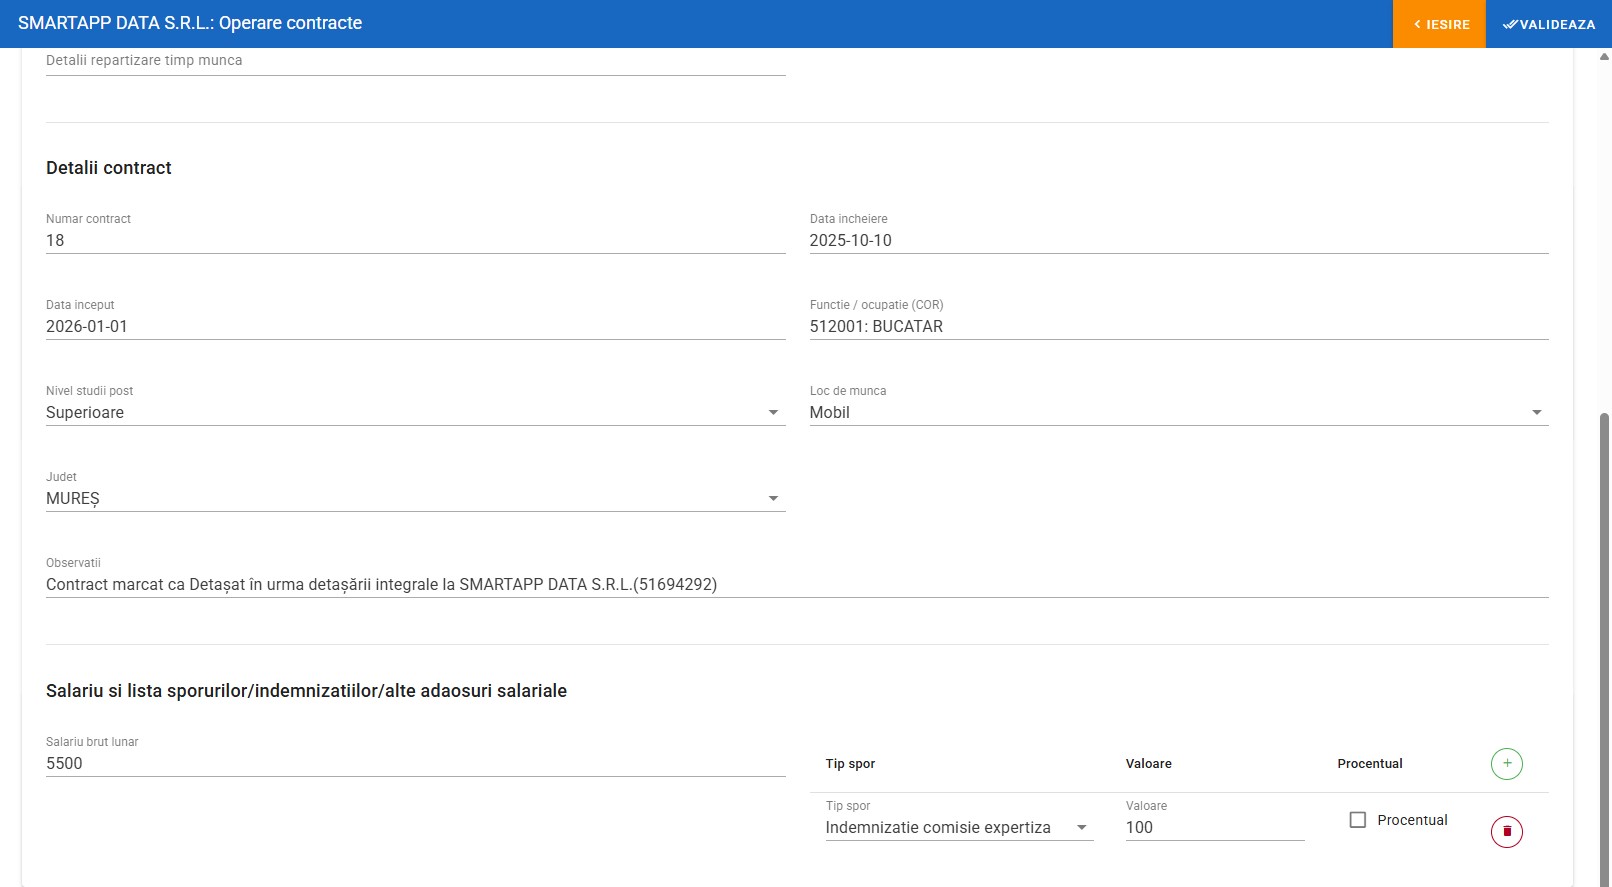The image size is (1612, 887).
Task: Focus the Salariu brut lunar field
Action: [x=415, y=764]
